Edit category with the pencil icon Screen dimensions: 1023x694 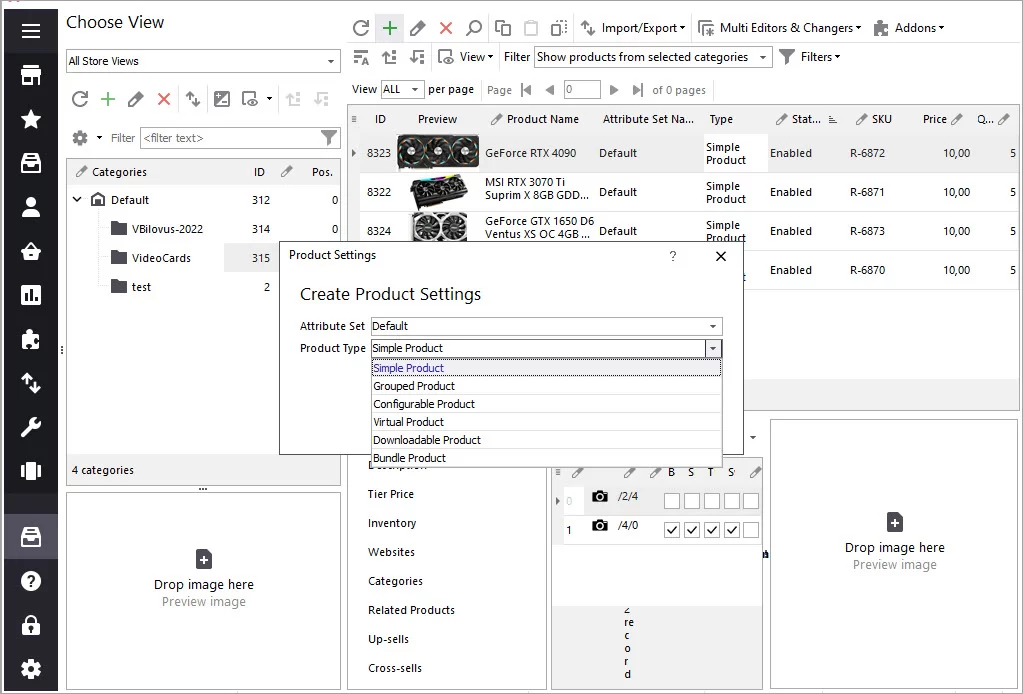(135, 98)
